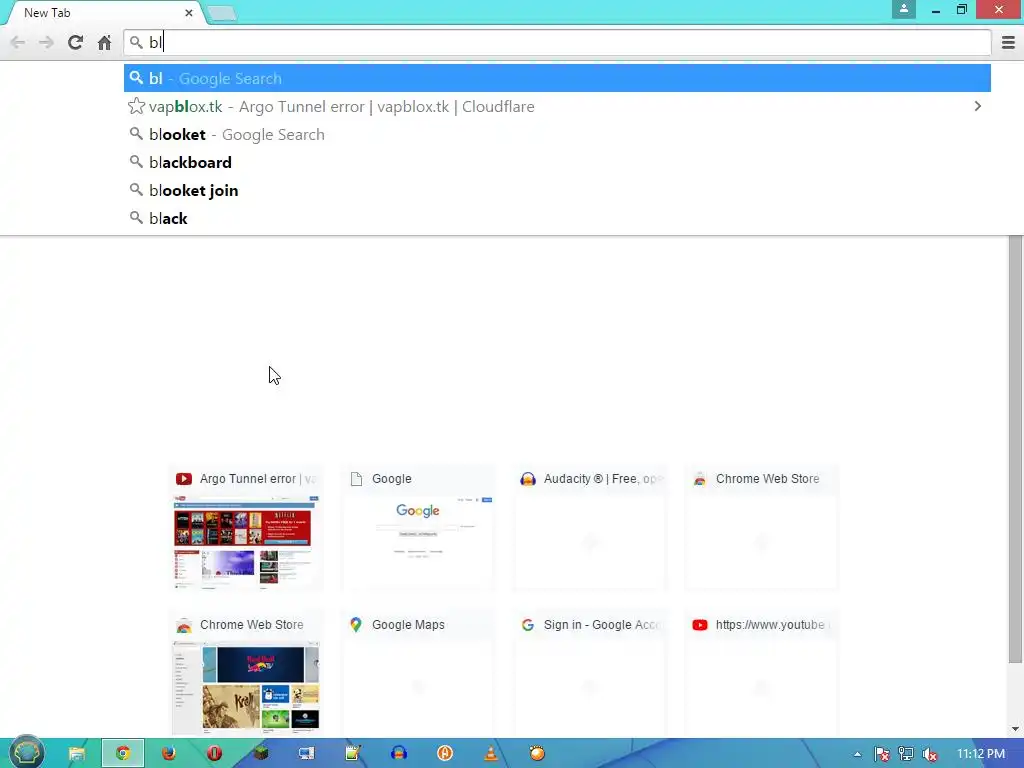Click inside the address bar containing 'bl'

pyautogui.click(x=557, y=43)
